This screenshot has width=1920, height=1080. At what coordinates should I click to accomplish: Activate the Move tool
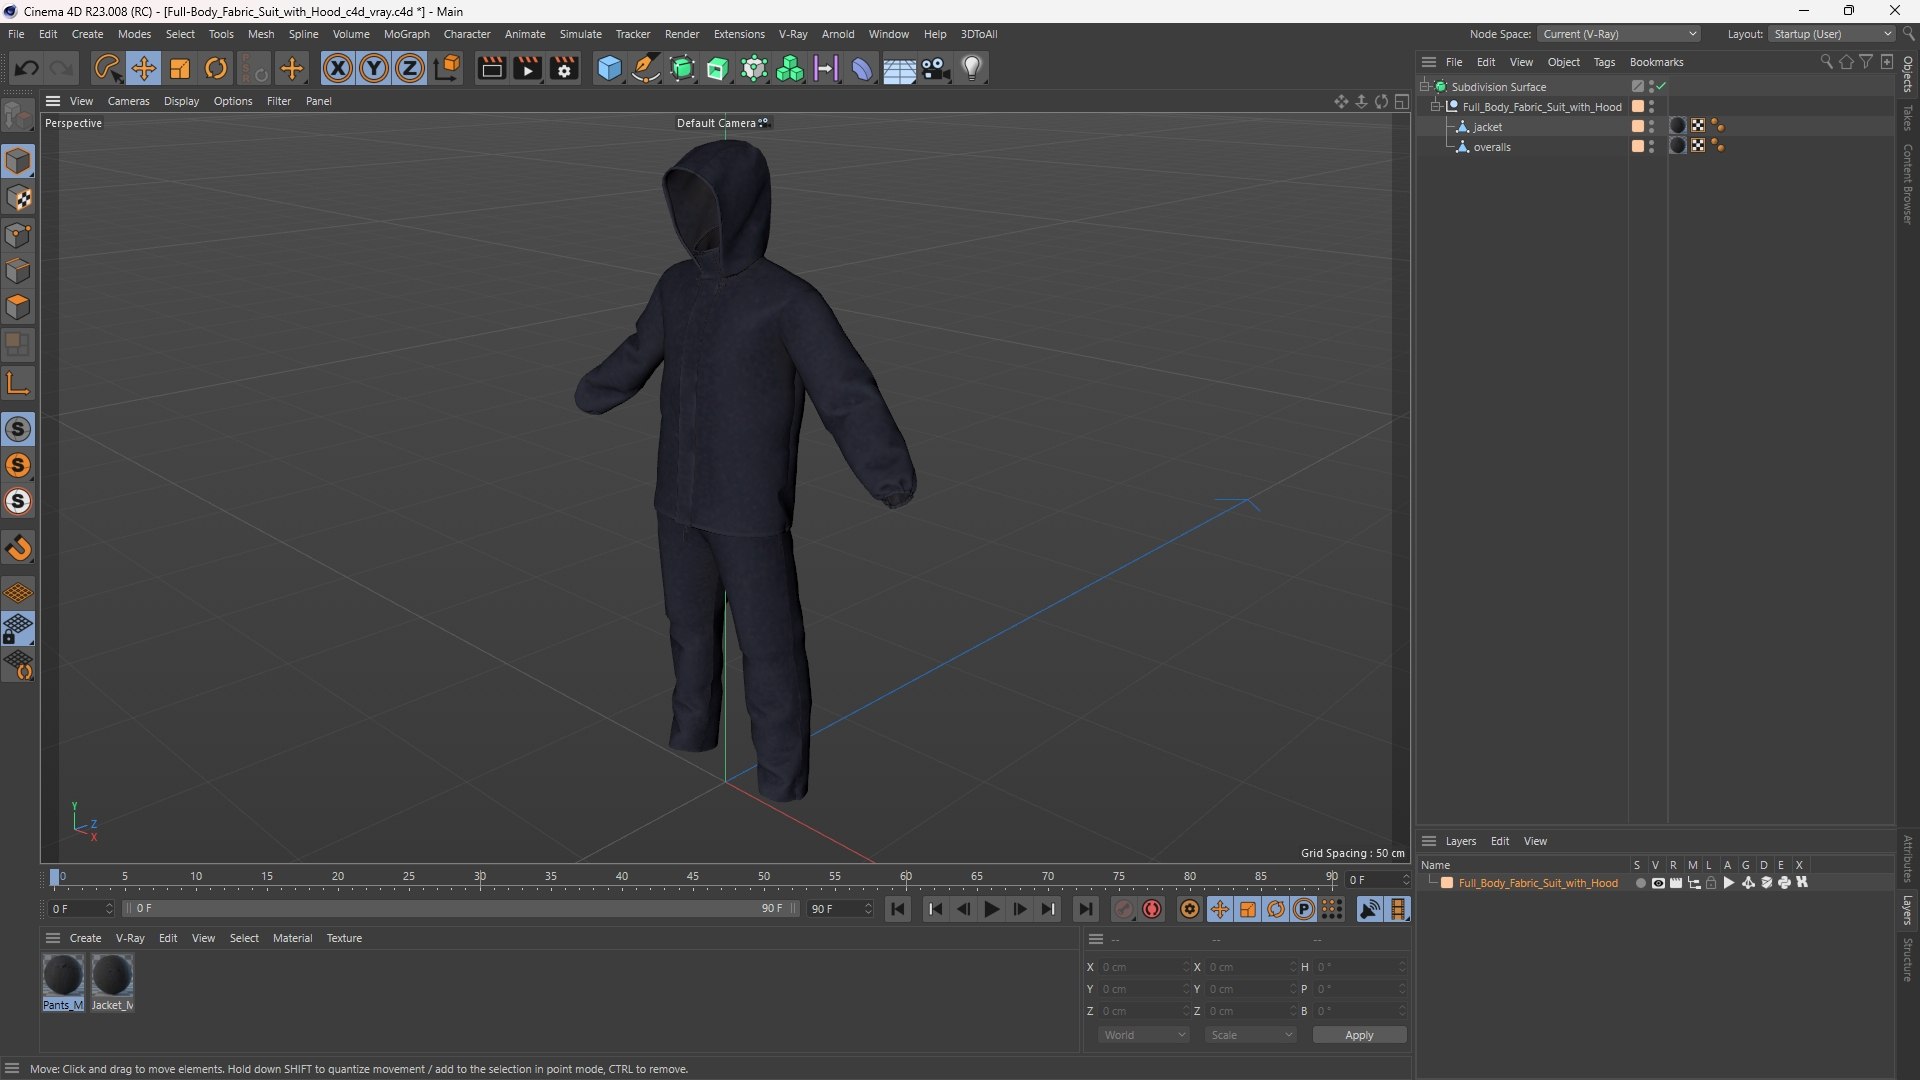click(143, 68)
